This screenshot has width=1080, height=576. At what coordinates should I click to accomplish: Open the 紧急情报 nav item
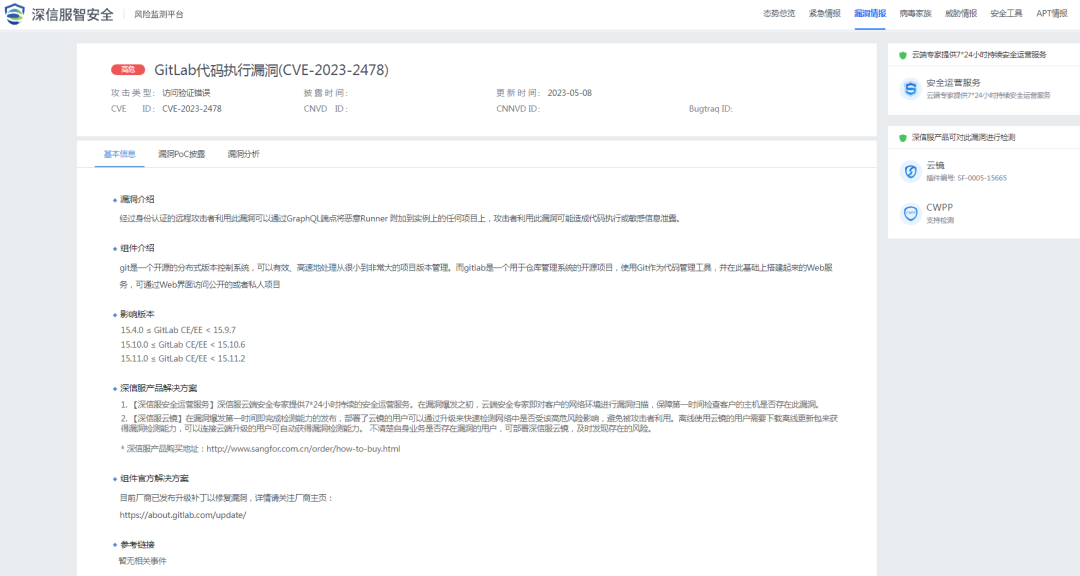tap(824, 14)
